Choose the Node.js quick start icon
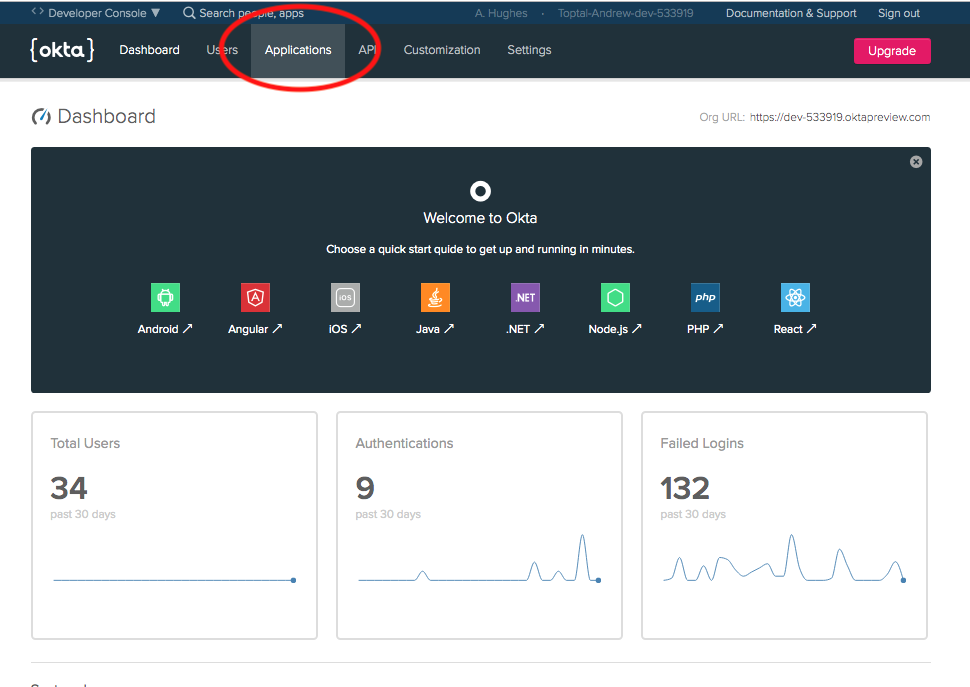Image resolution: width=970 pixels, height=687 pixels. pos(615,298)
